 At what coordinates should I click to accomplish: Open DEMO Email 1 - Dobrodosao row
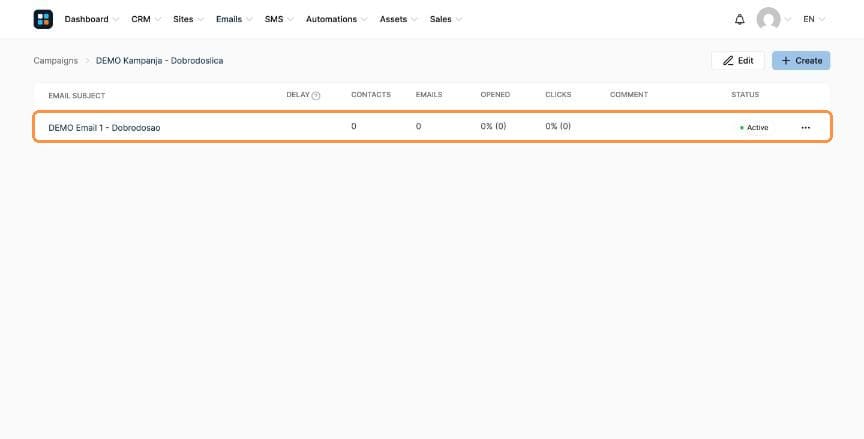[x=432, y=127]
